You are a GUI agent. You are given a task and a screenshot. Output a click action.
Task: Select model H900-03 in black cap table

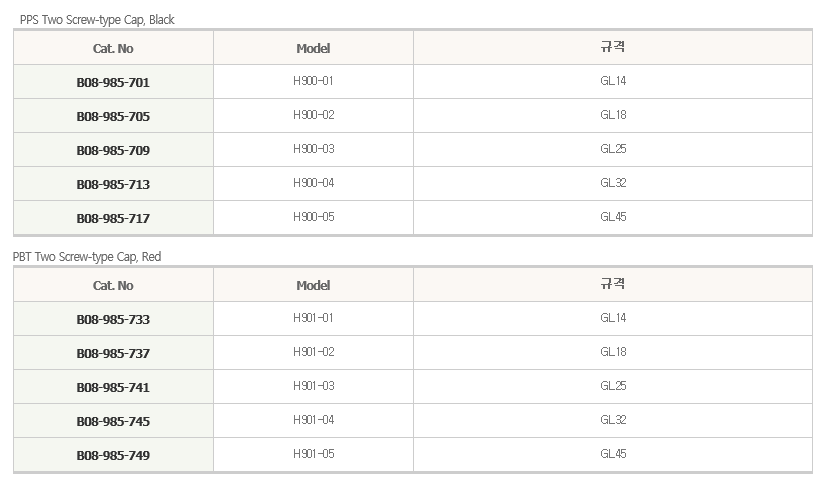[314, 149]
